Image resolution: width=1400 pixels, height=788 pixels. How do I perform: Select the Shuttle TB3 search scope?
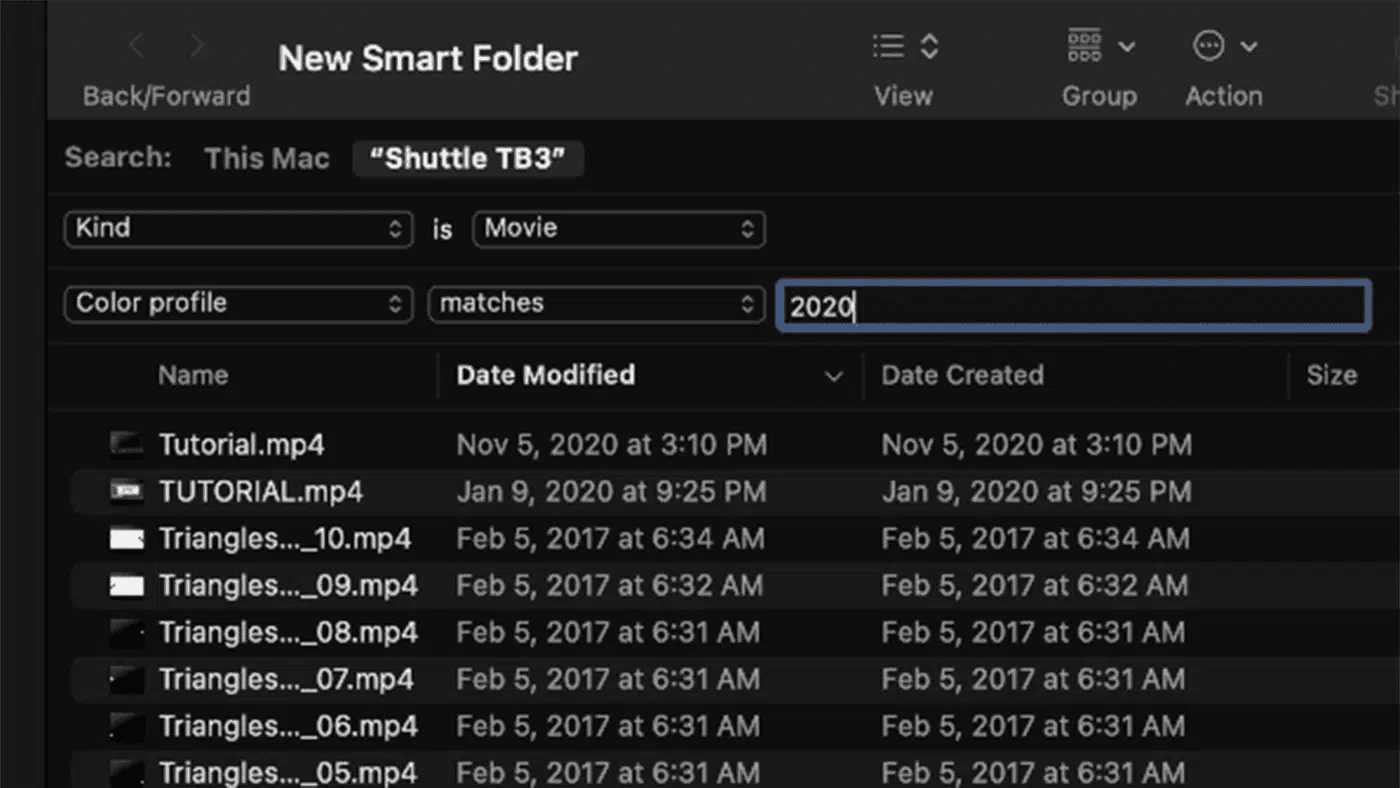pyautogui.click(x=468, y=158)
